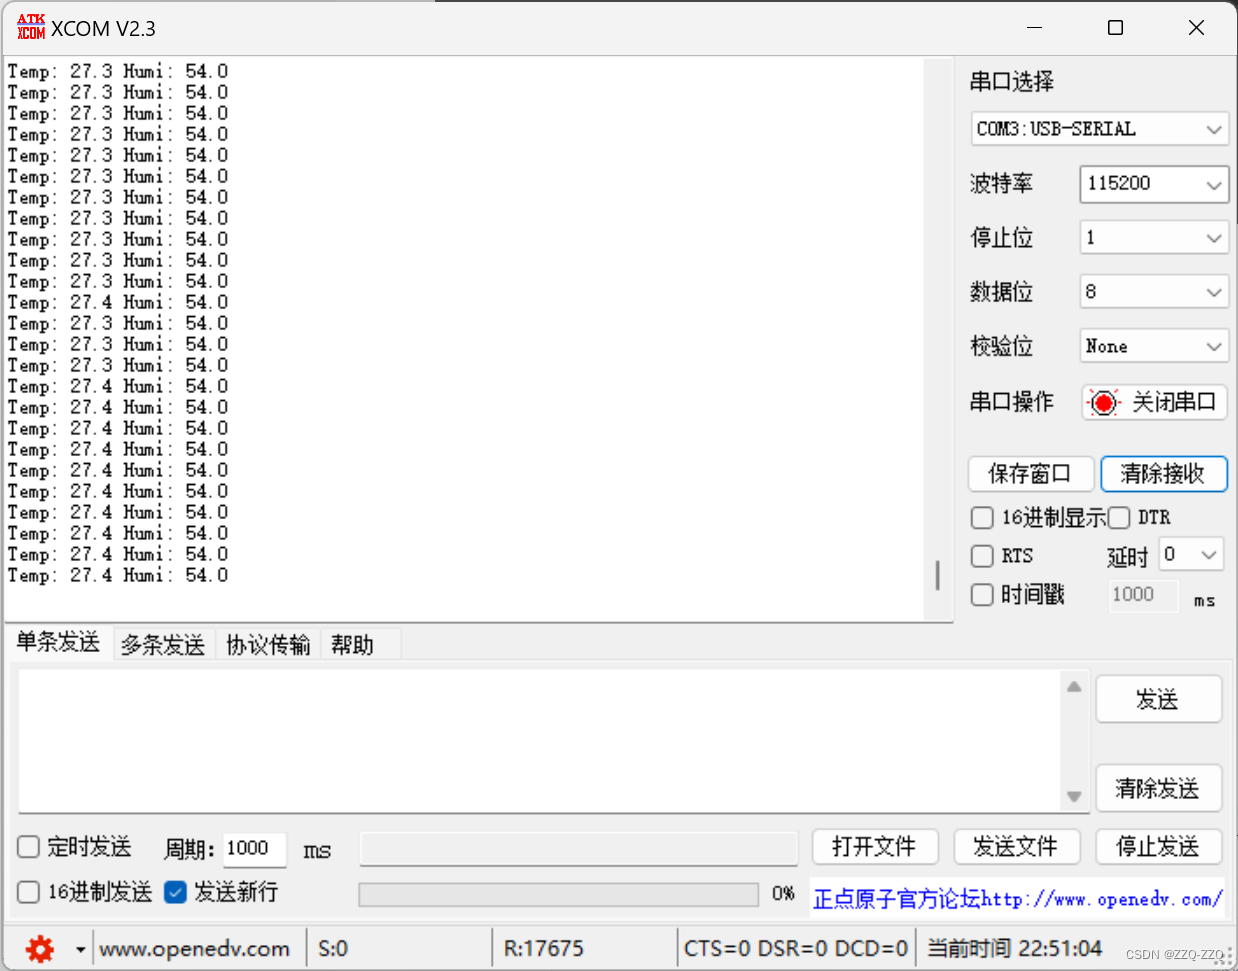Click the 发送 send button
1238x971 pixels.
[x=1158, y=699]
